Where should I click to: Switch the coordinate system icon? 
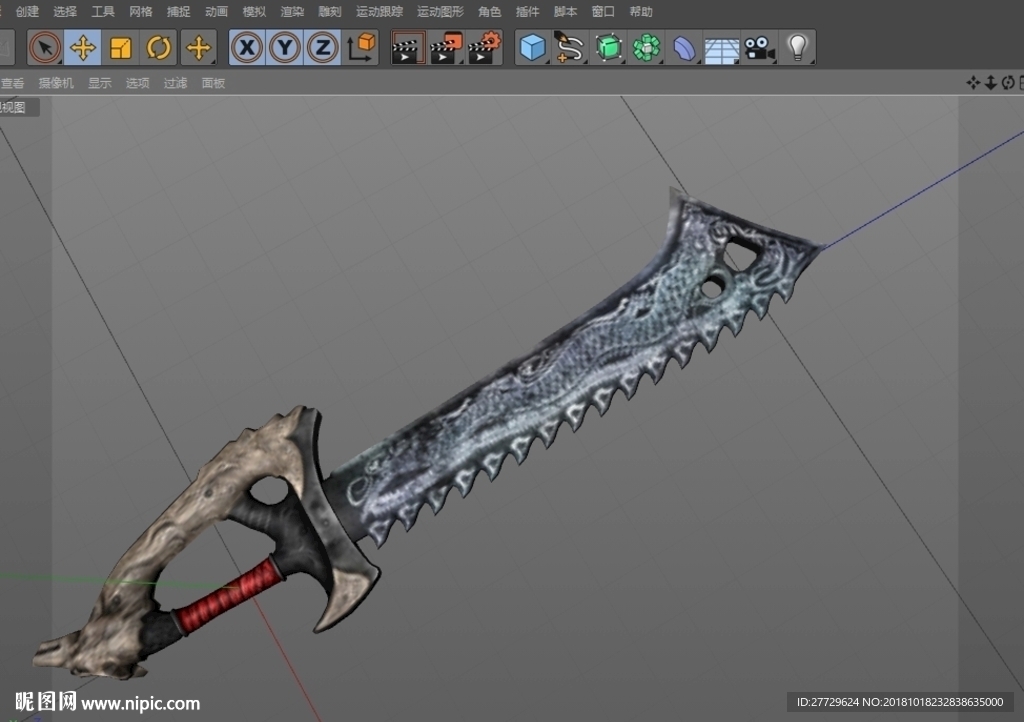point(360,48)
